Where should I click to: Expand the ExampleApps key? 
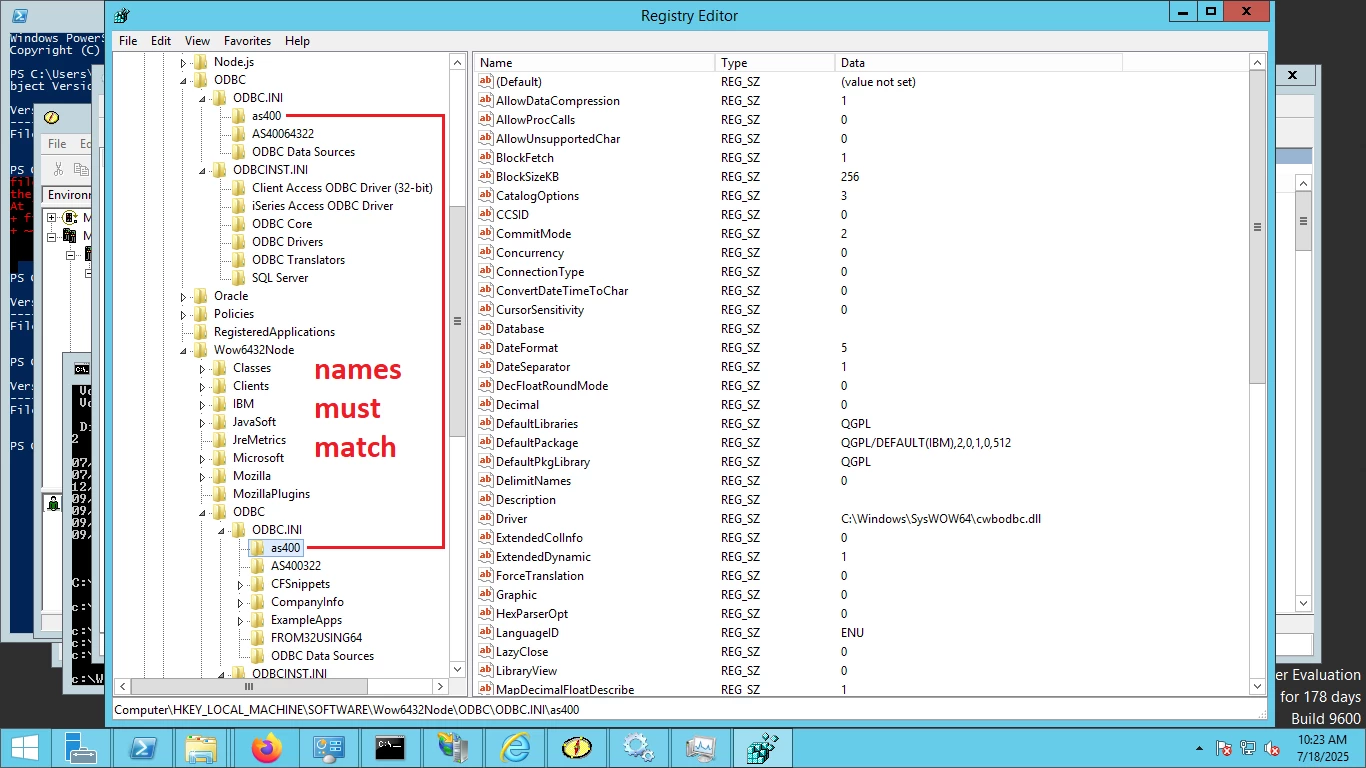[240, 620]
